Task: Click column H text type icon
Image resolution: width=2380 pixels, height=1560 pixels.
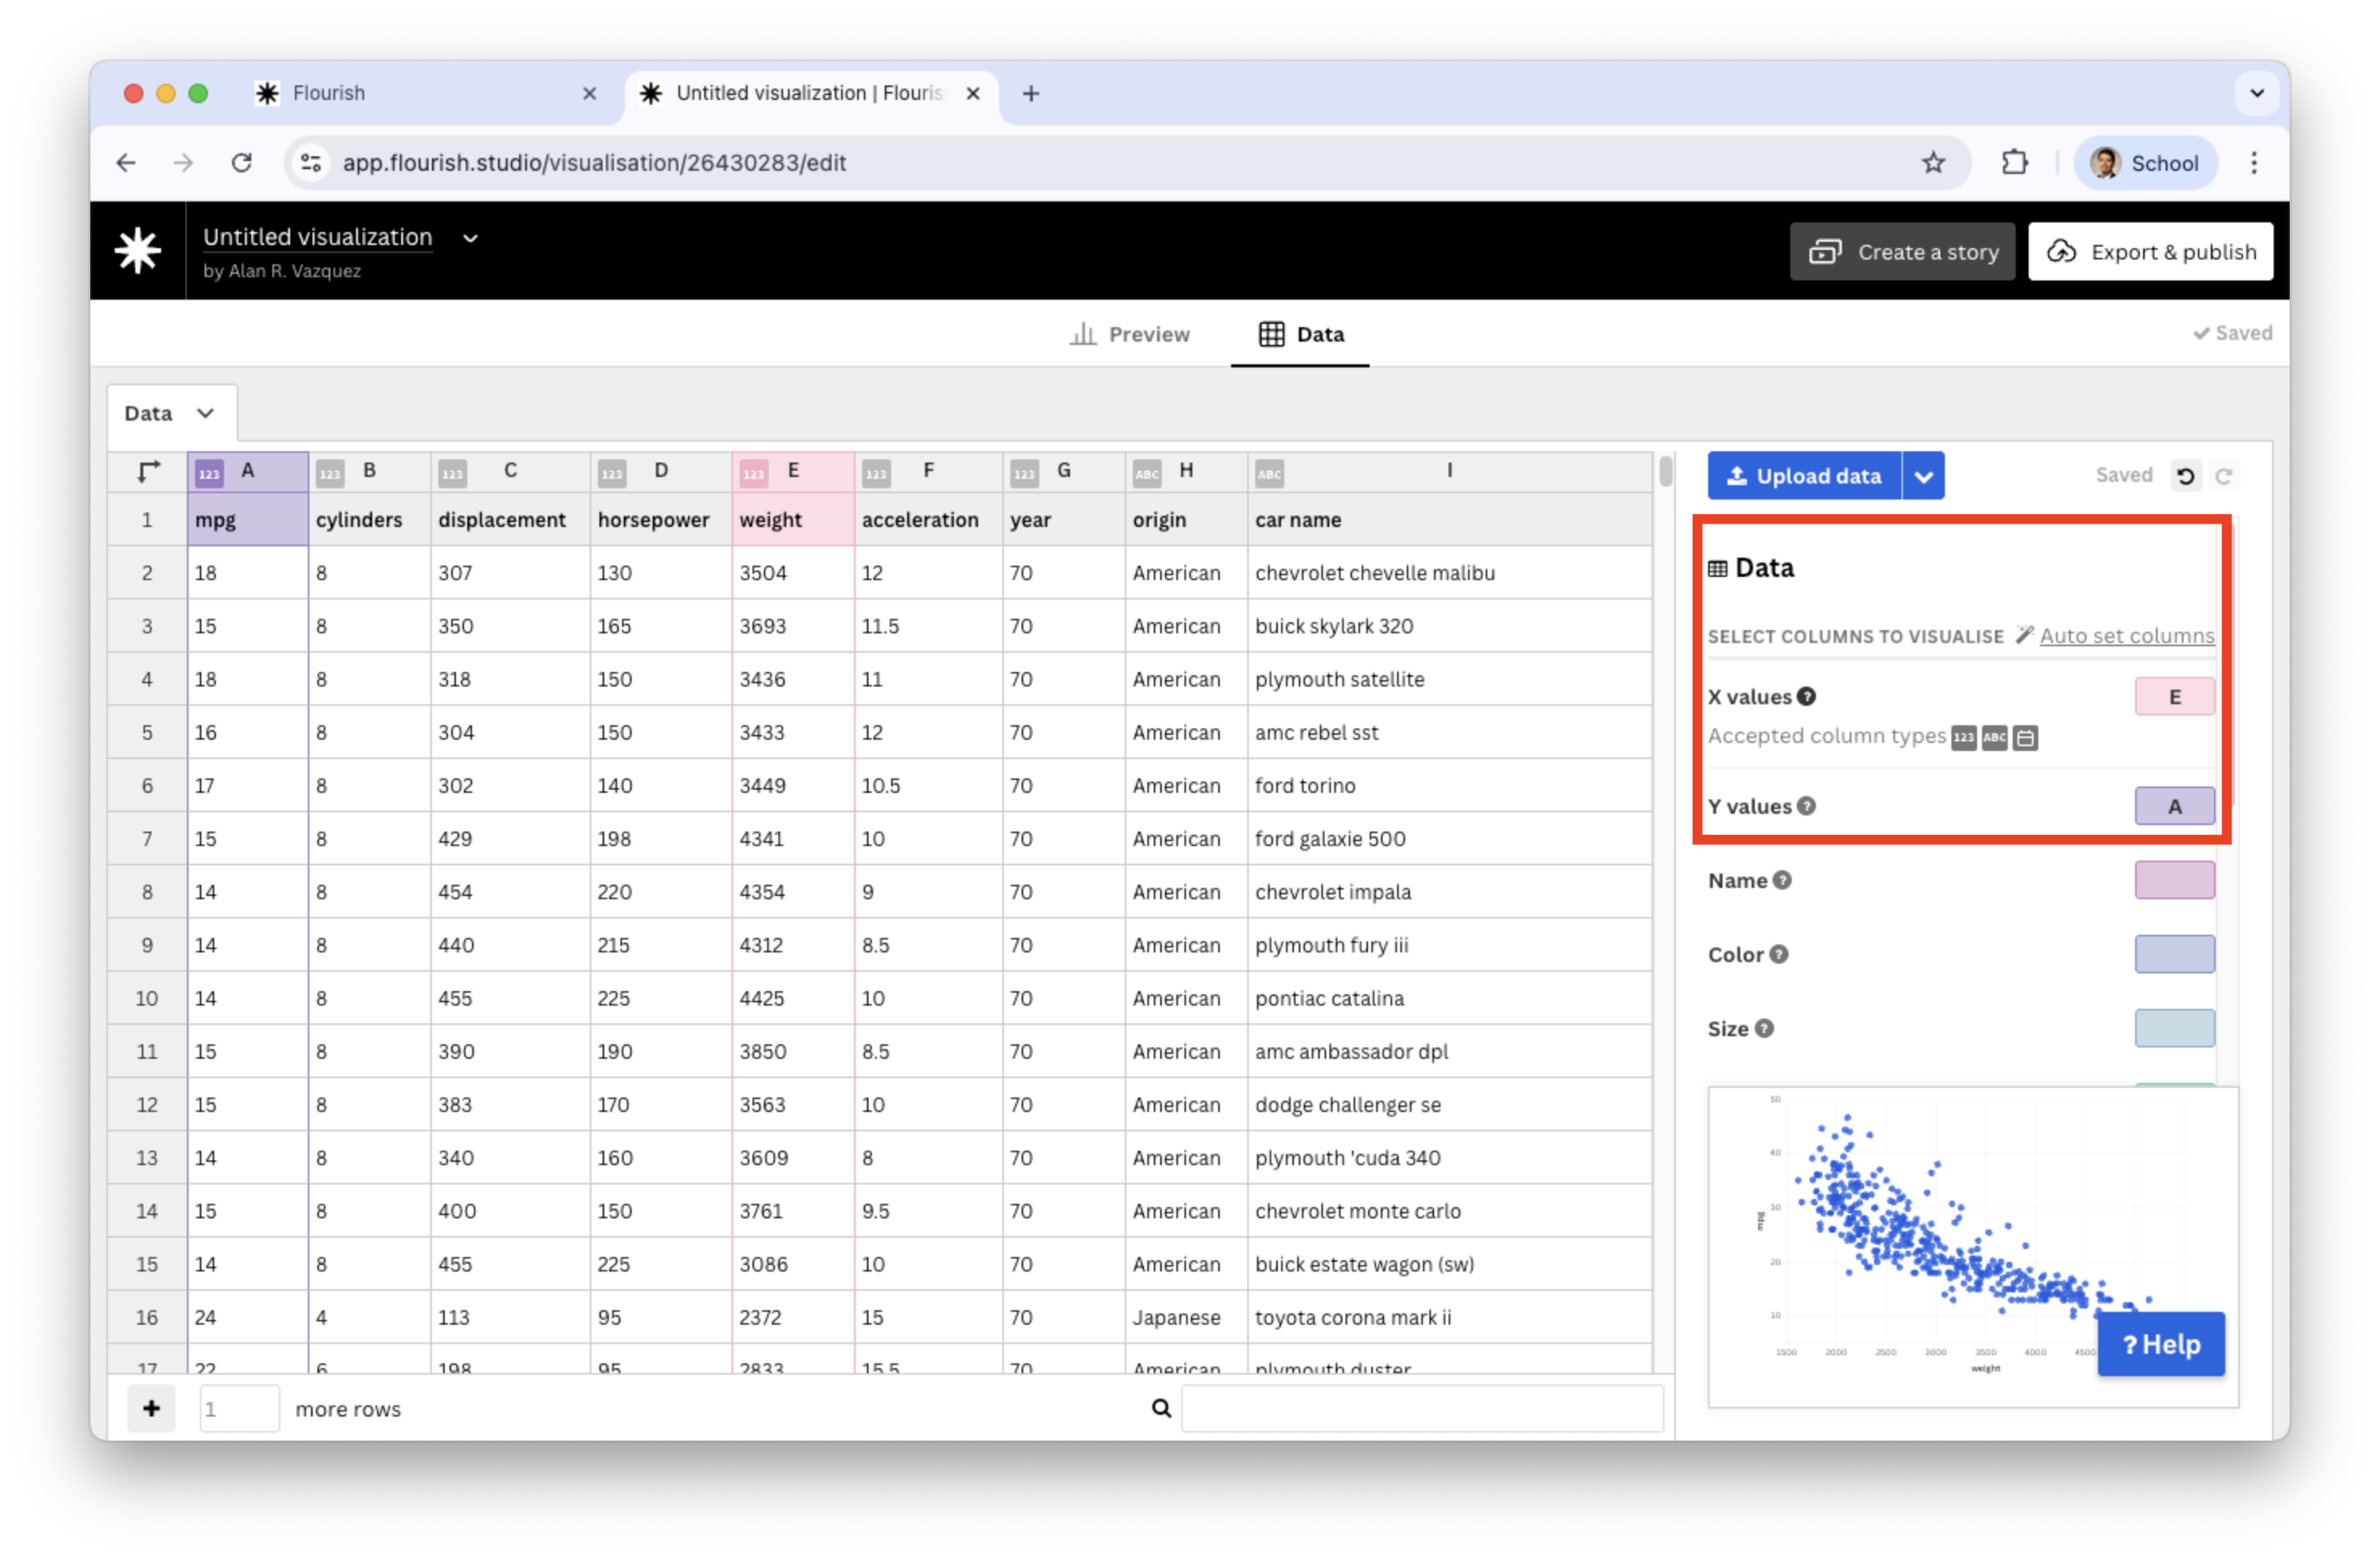Action: pyautogui.click(x=1146, y=473)
